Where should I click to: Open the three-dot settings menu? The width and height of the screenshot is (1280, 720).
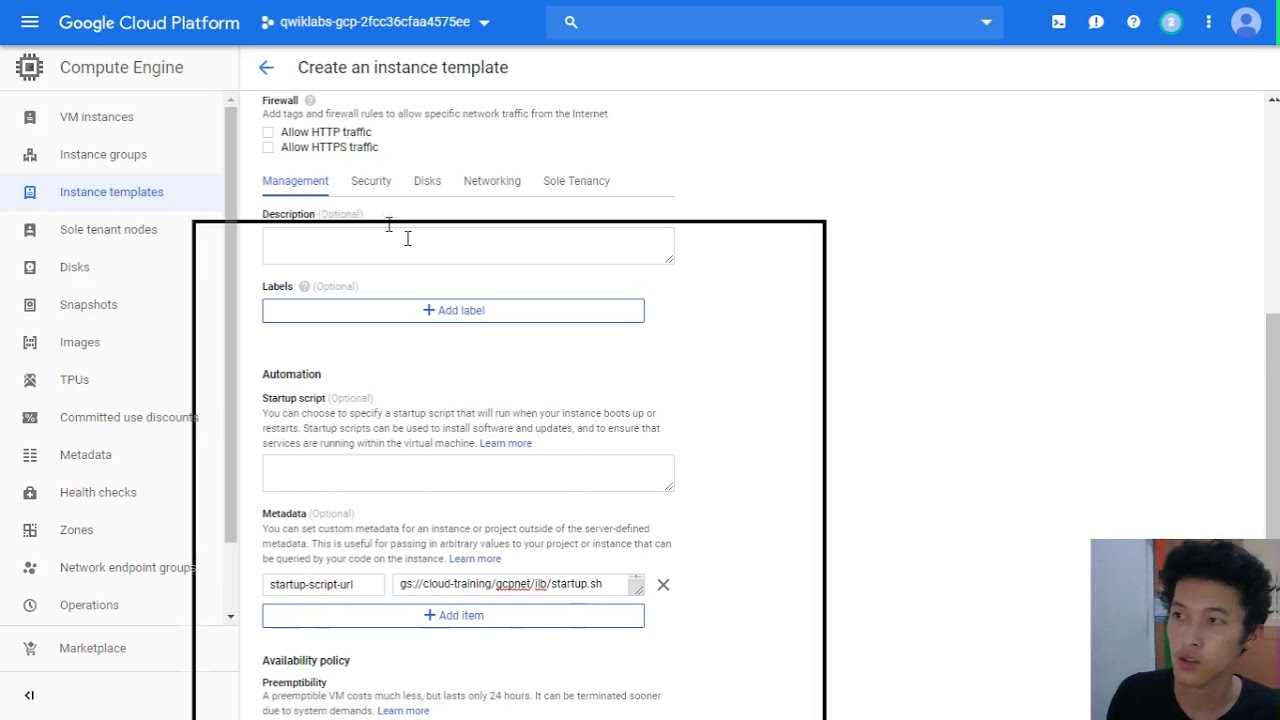click(1208, 22)
